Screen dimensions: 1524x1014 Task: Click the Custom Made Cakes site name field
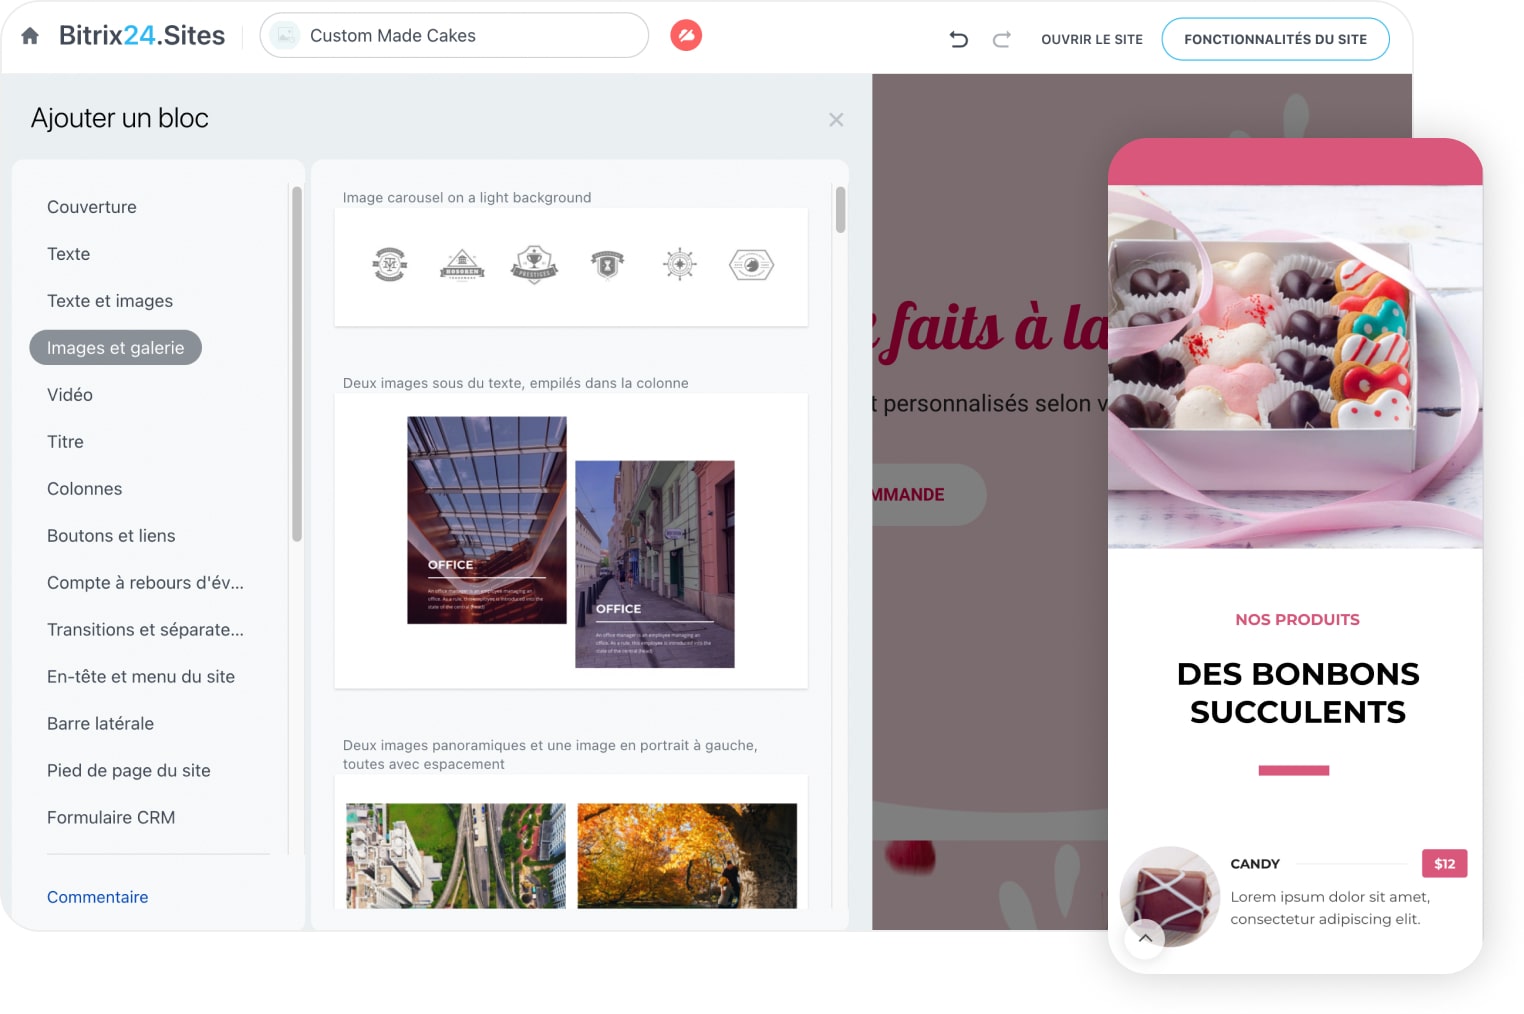[455, 36]
